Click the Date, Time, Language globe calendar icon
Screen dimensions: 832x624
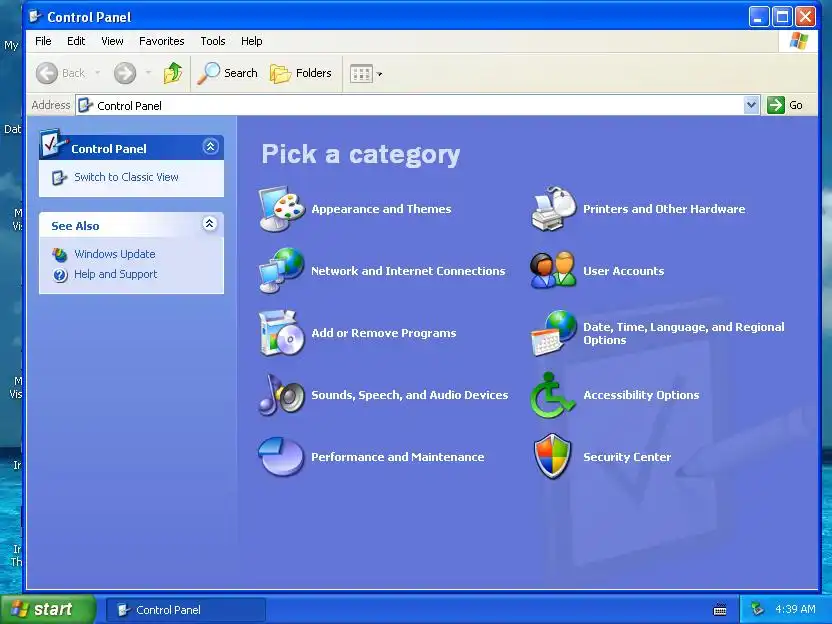pos(553,333)
